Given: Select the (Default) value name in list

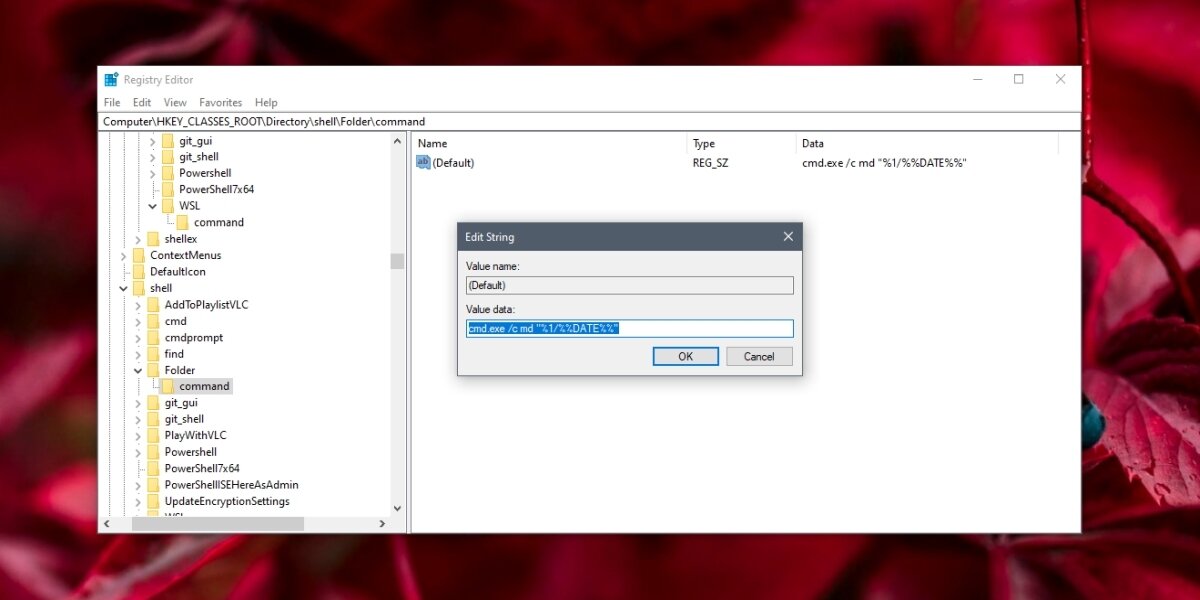Looking at the screenshot, I should pos(453,162).
